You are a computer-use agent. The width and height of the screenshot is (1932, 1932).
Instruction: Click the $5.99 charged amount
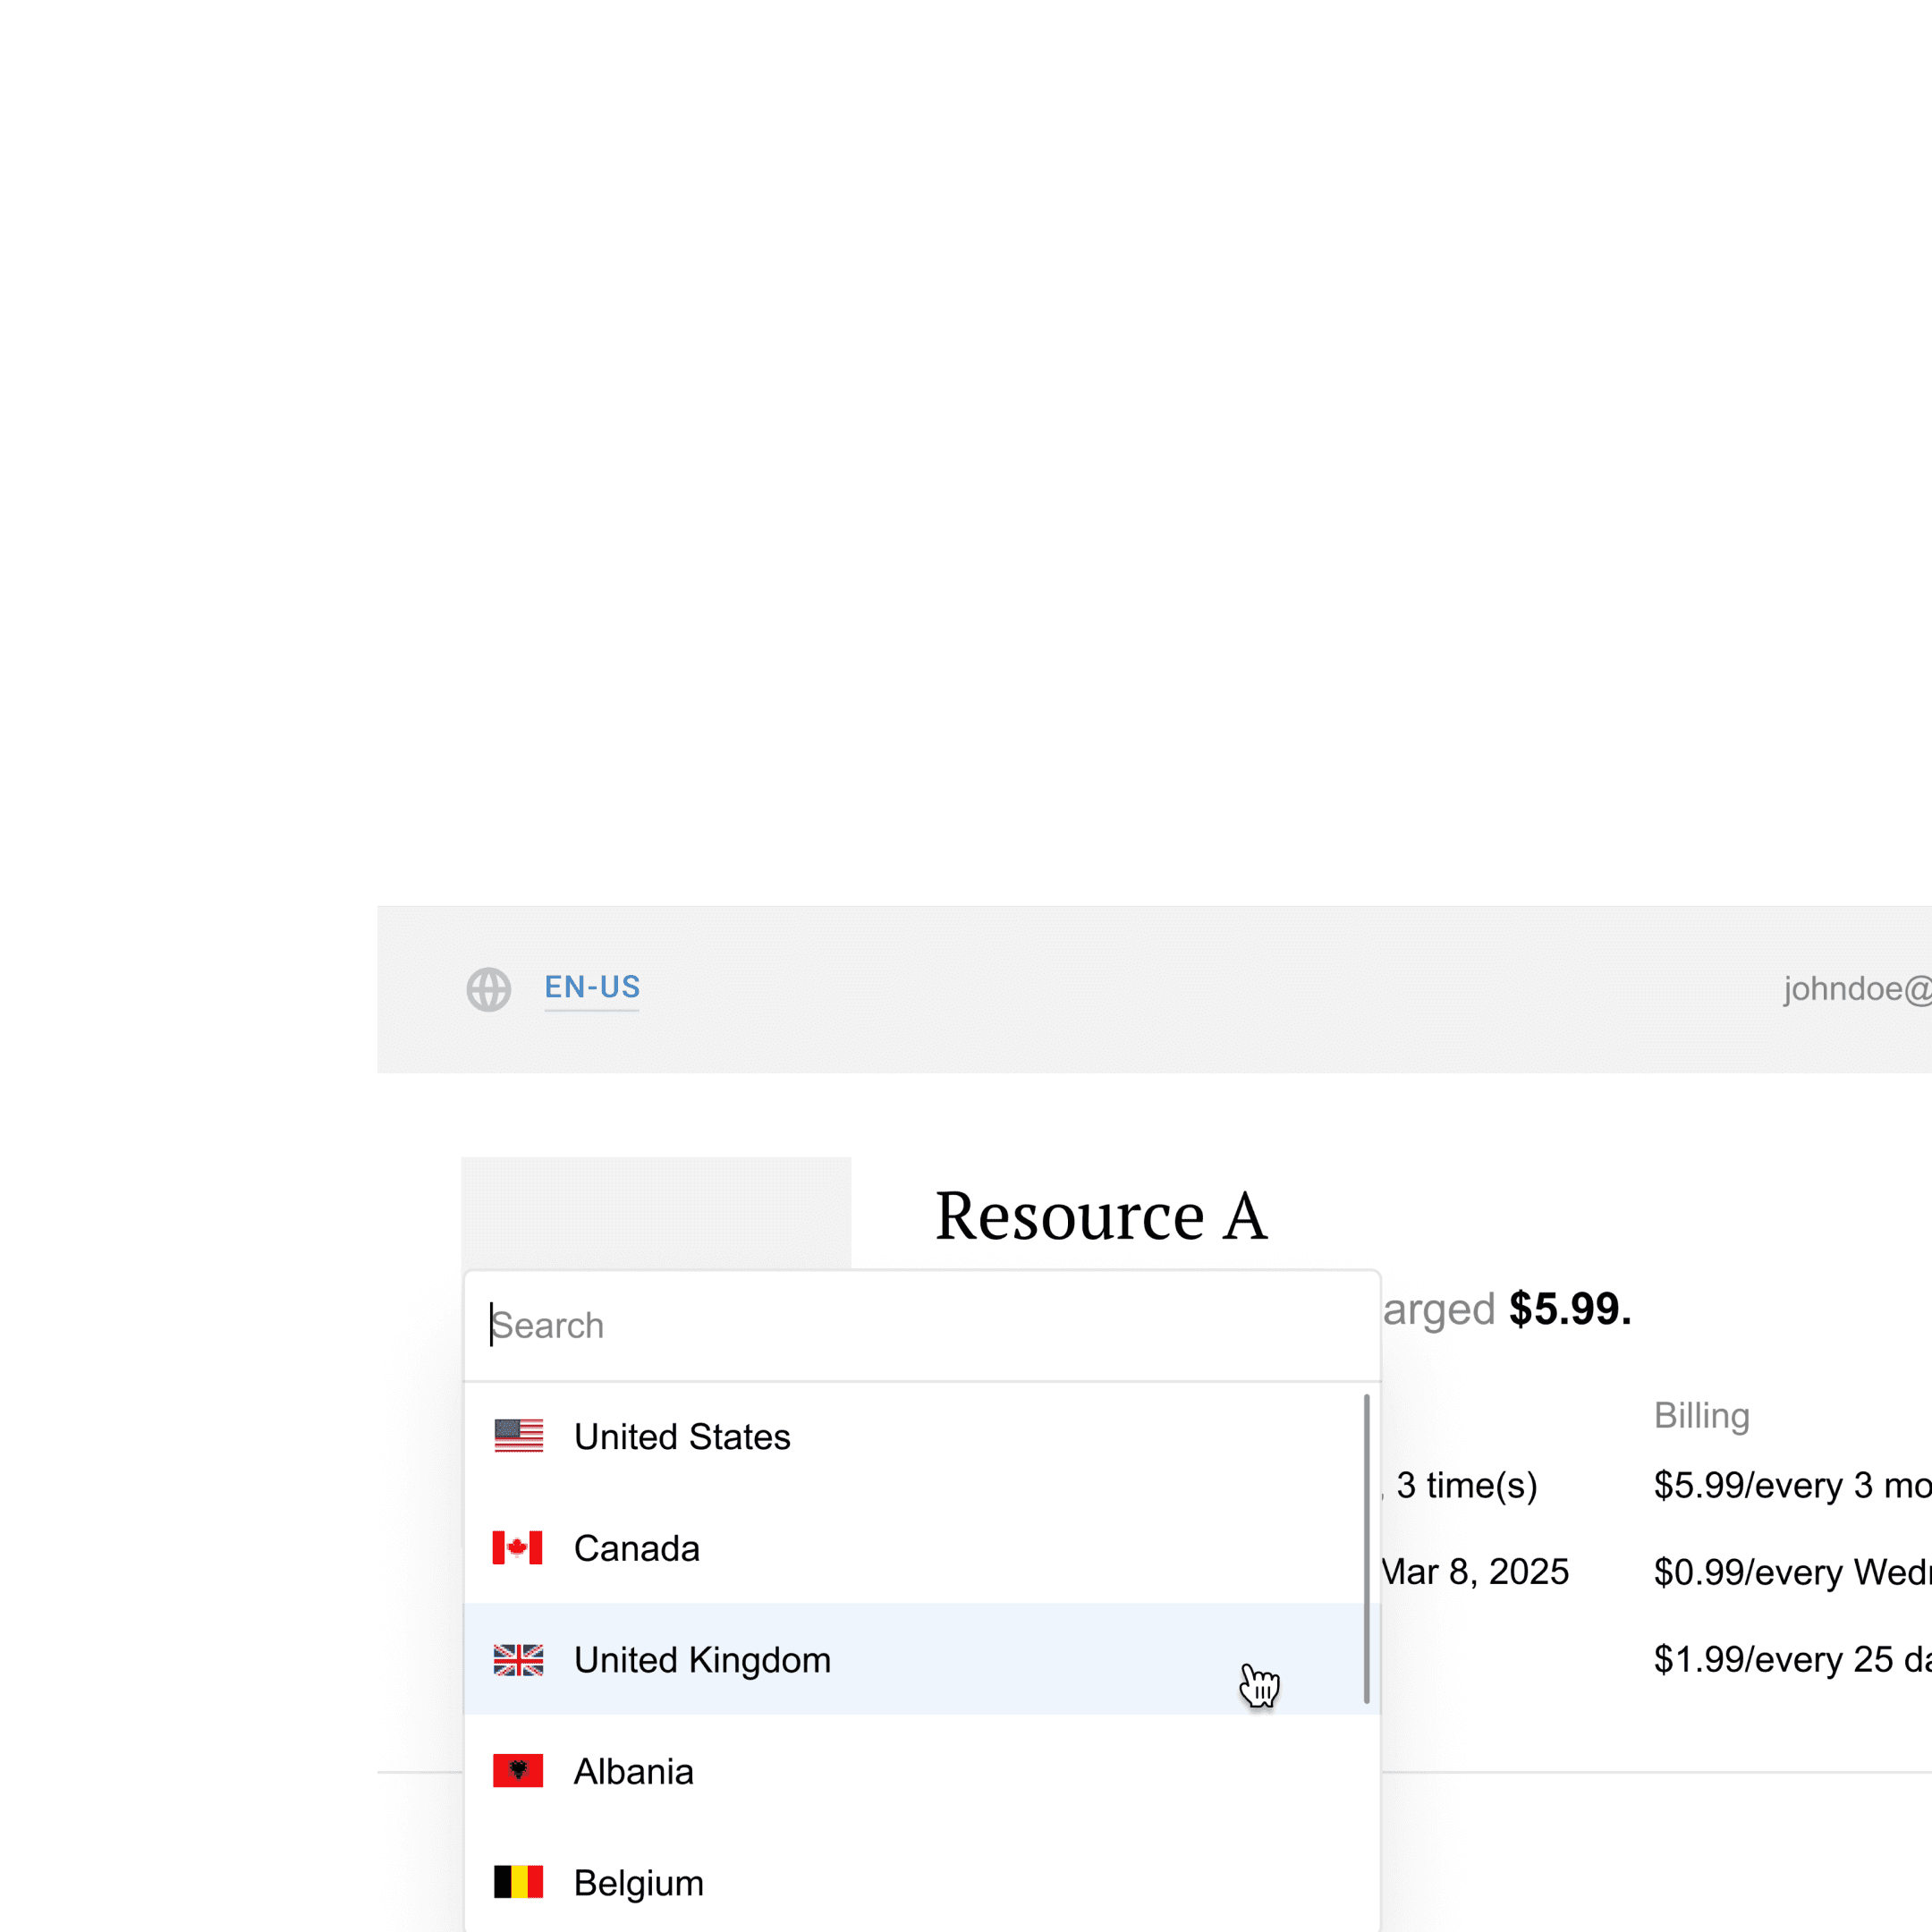click(1569, 1309)
